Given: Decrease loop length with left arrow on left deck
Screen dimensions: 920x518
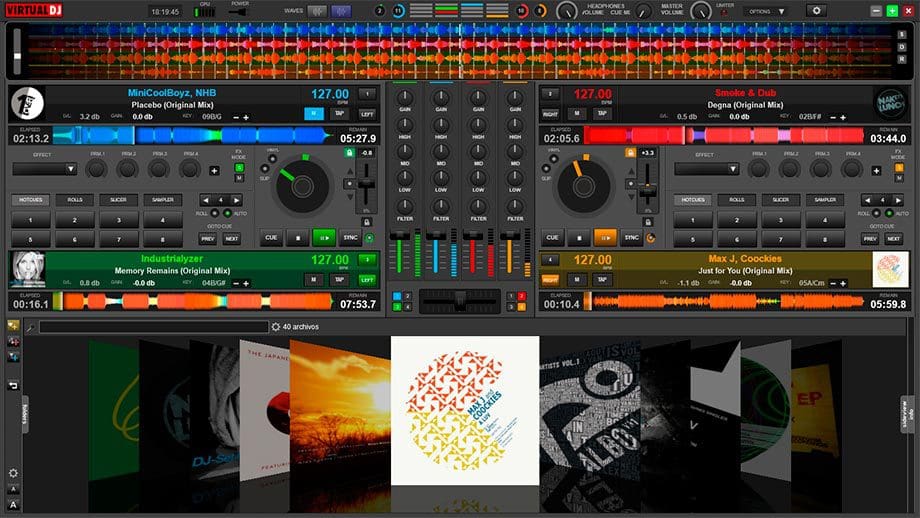Looking at the screenshot, I should tap(205, 200).
